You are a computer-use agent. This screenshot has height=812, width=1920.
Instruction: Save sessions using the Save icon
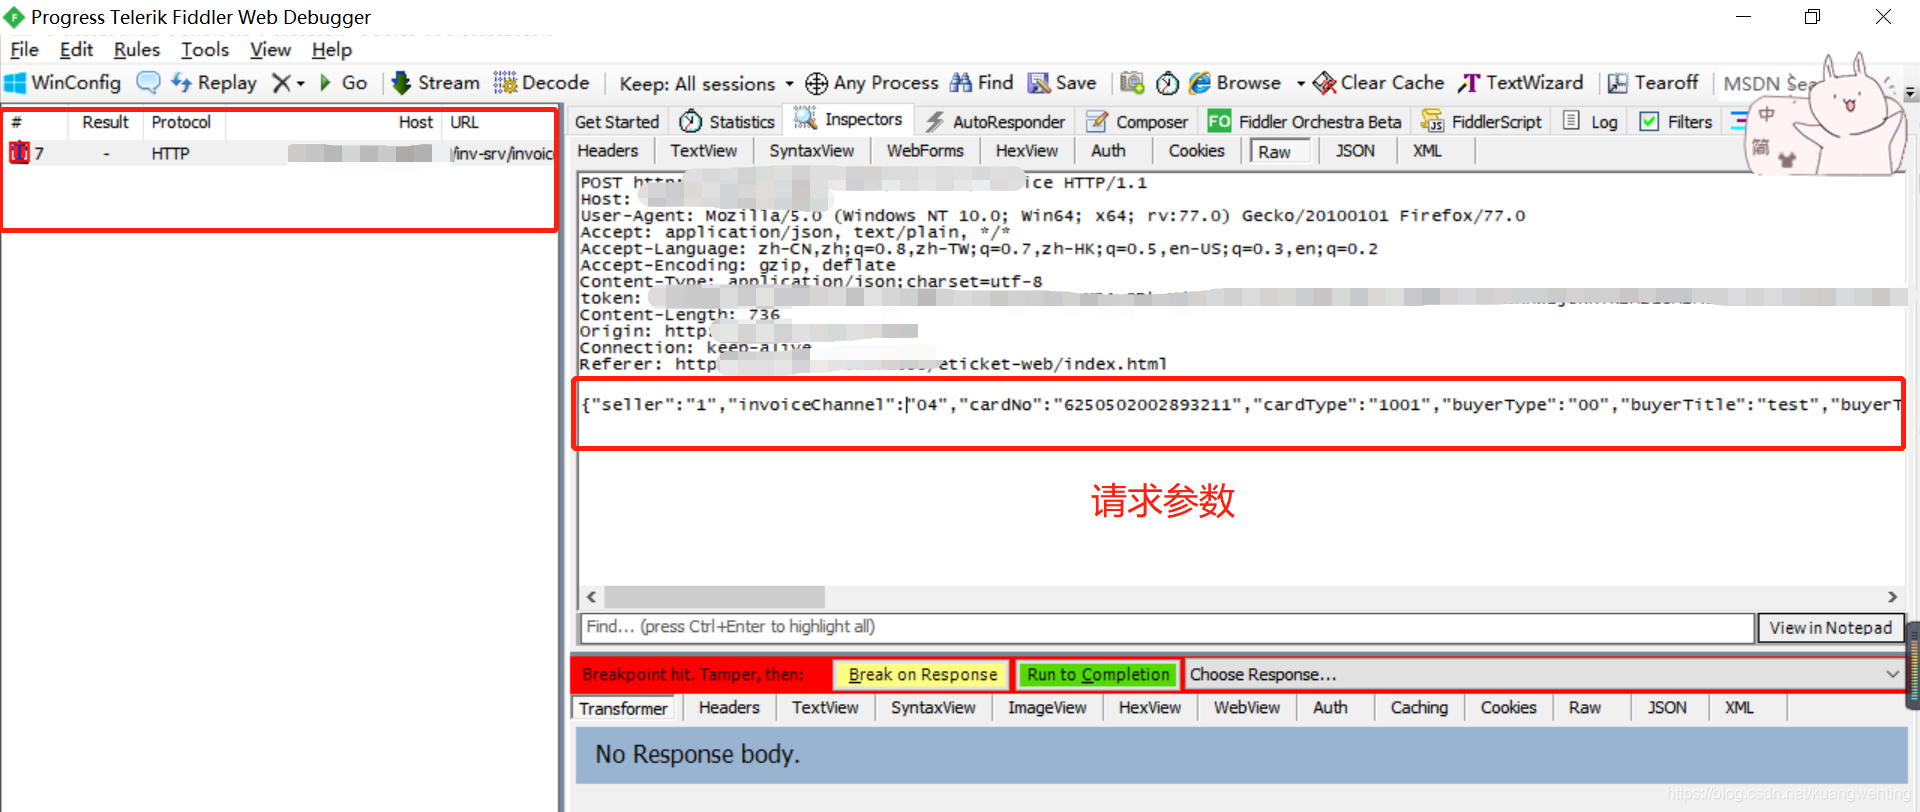pyautogui.click(x=1062, y=83)
